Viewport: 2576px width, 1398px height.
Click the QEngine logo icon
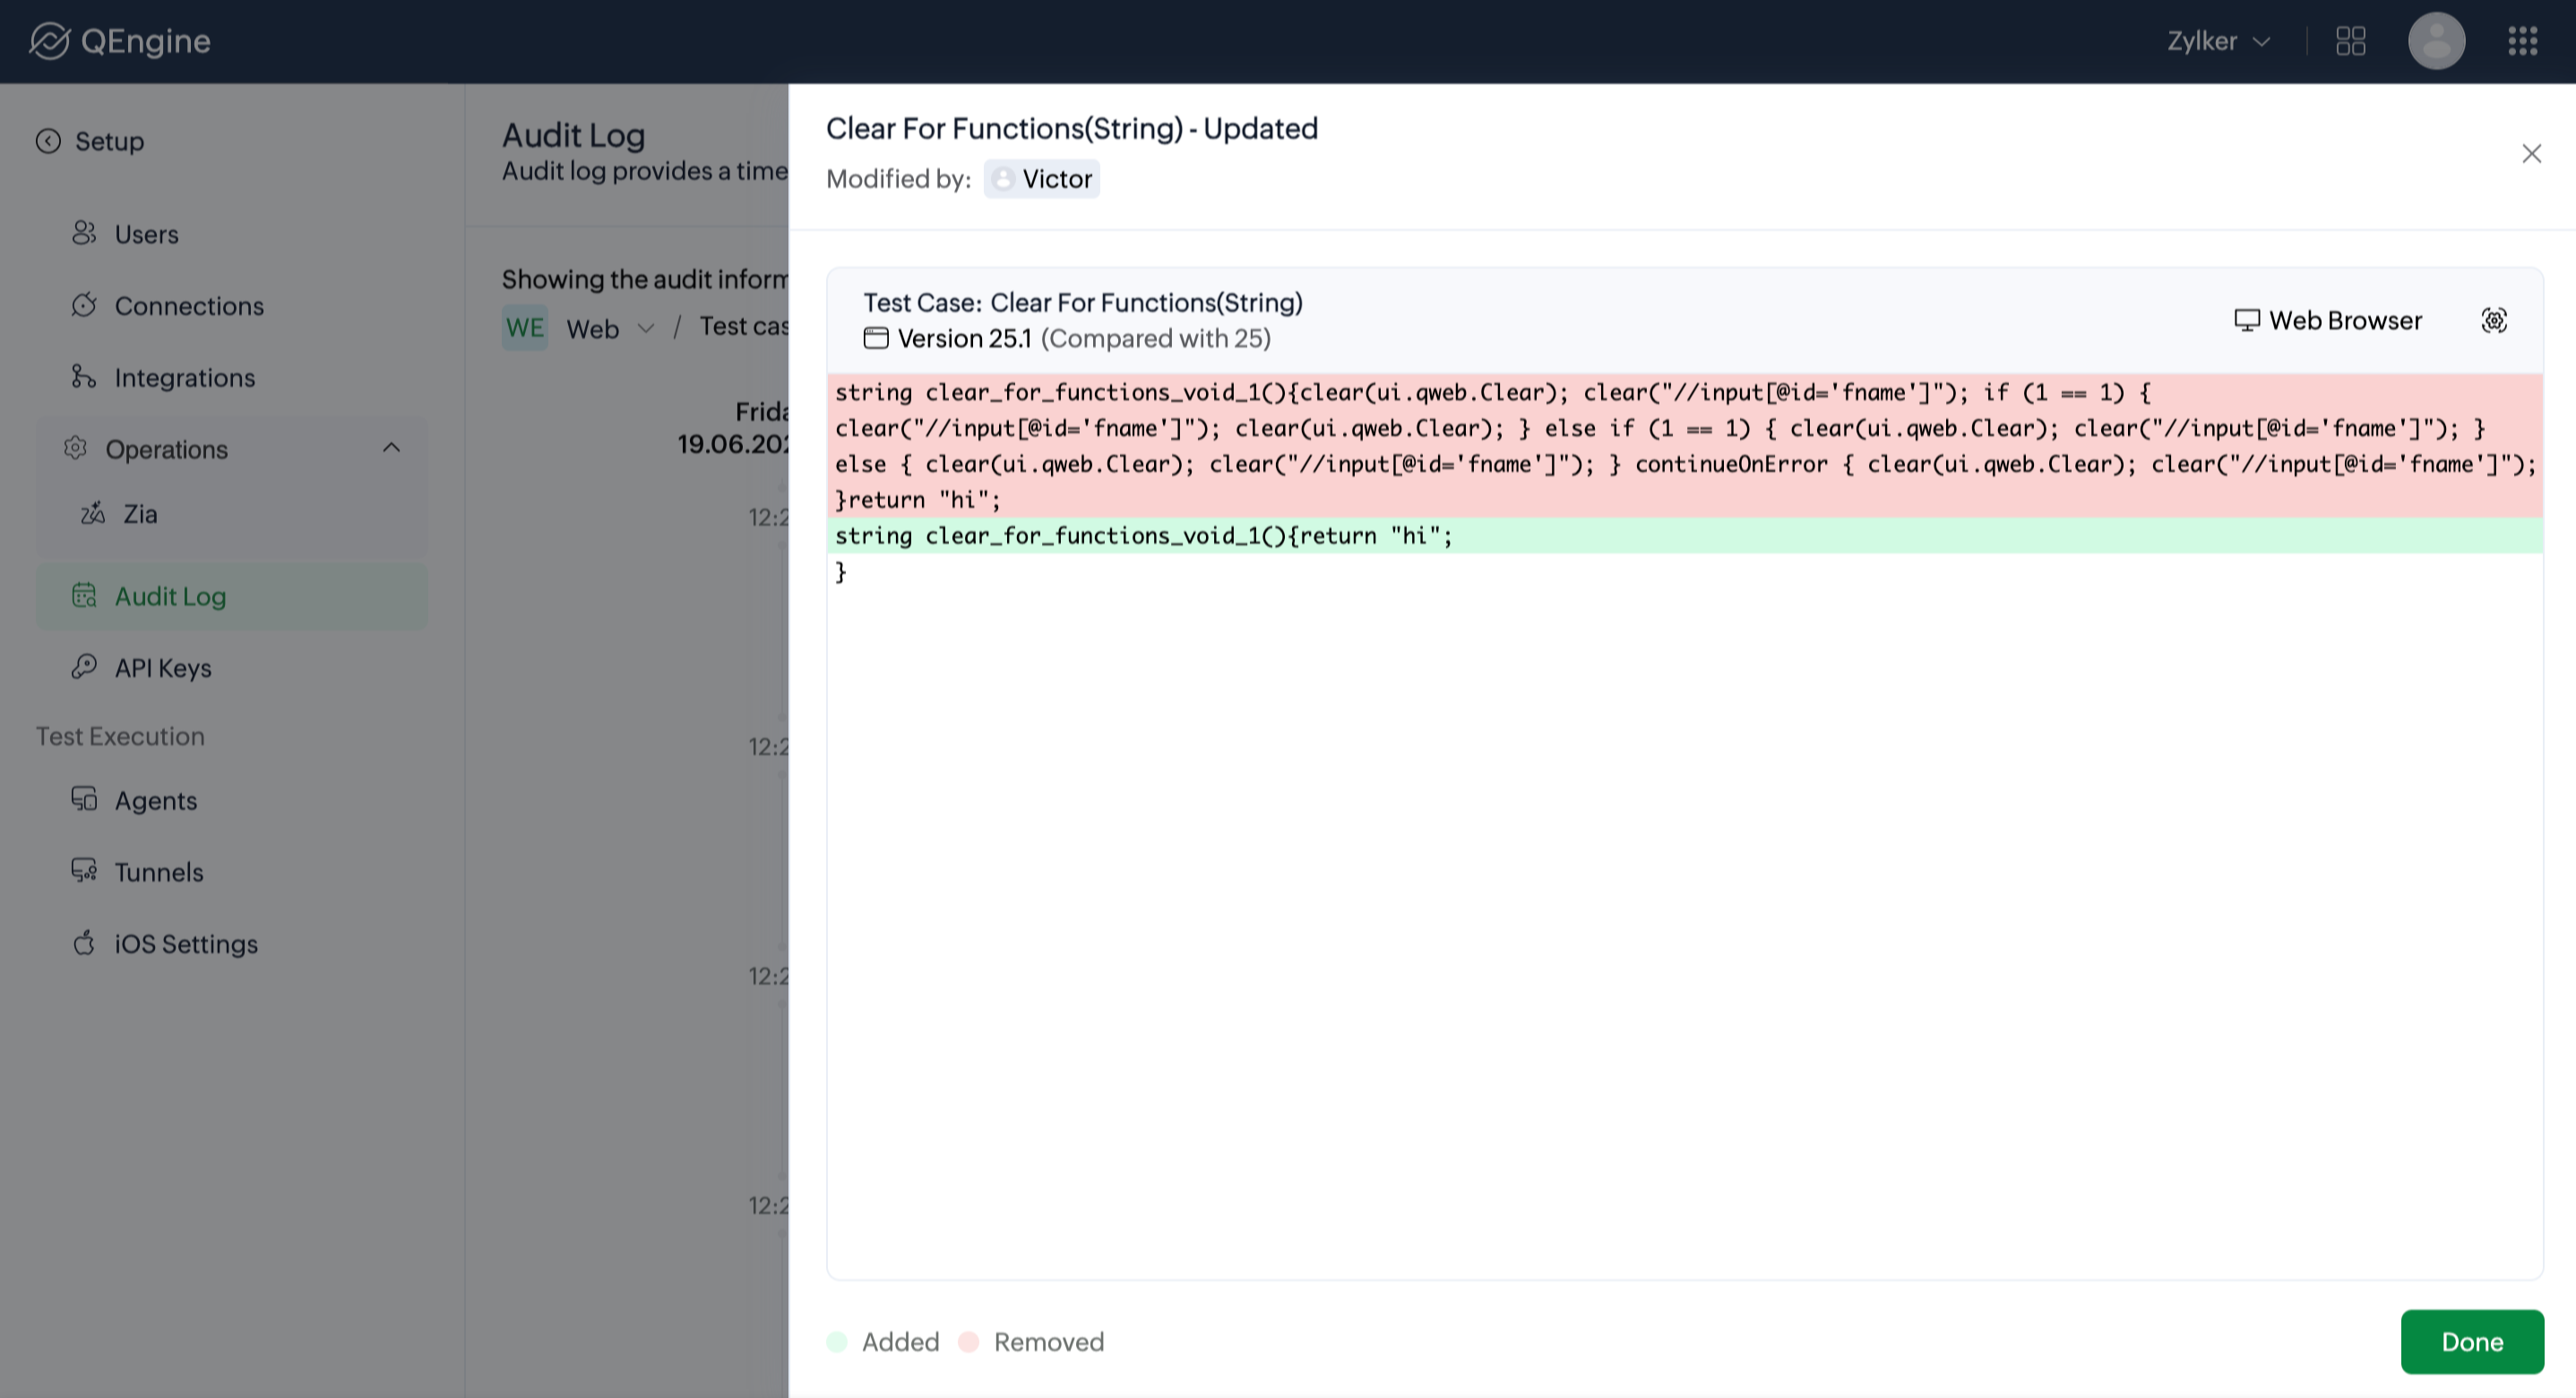[49, 41]
